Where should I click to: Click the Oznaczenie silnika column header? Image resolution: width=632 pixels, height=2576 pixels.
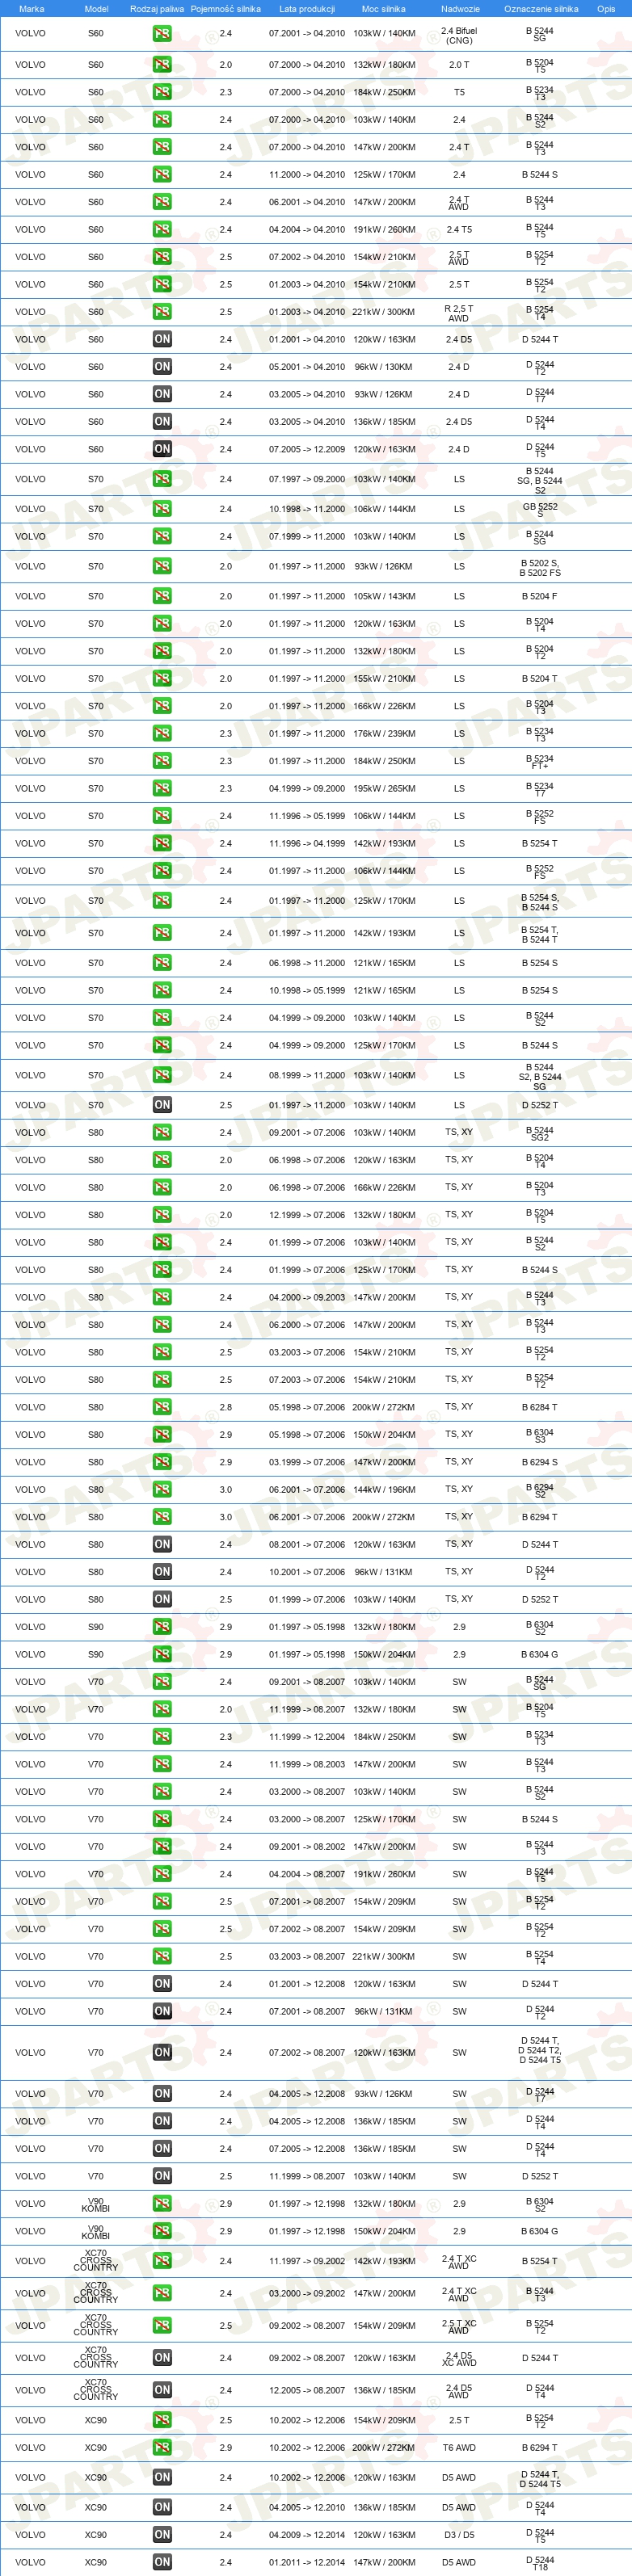541,9
